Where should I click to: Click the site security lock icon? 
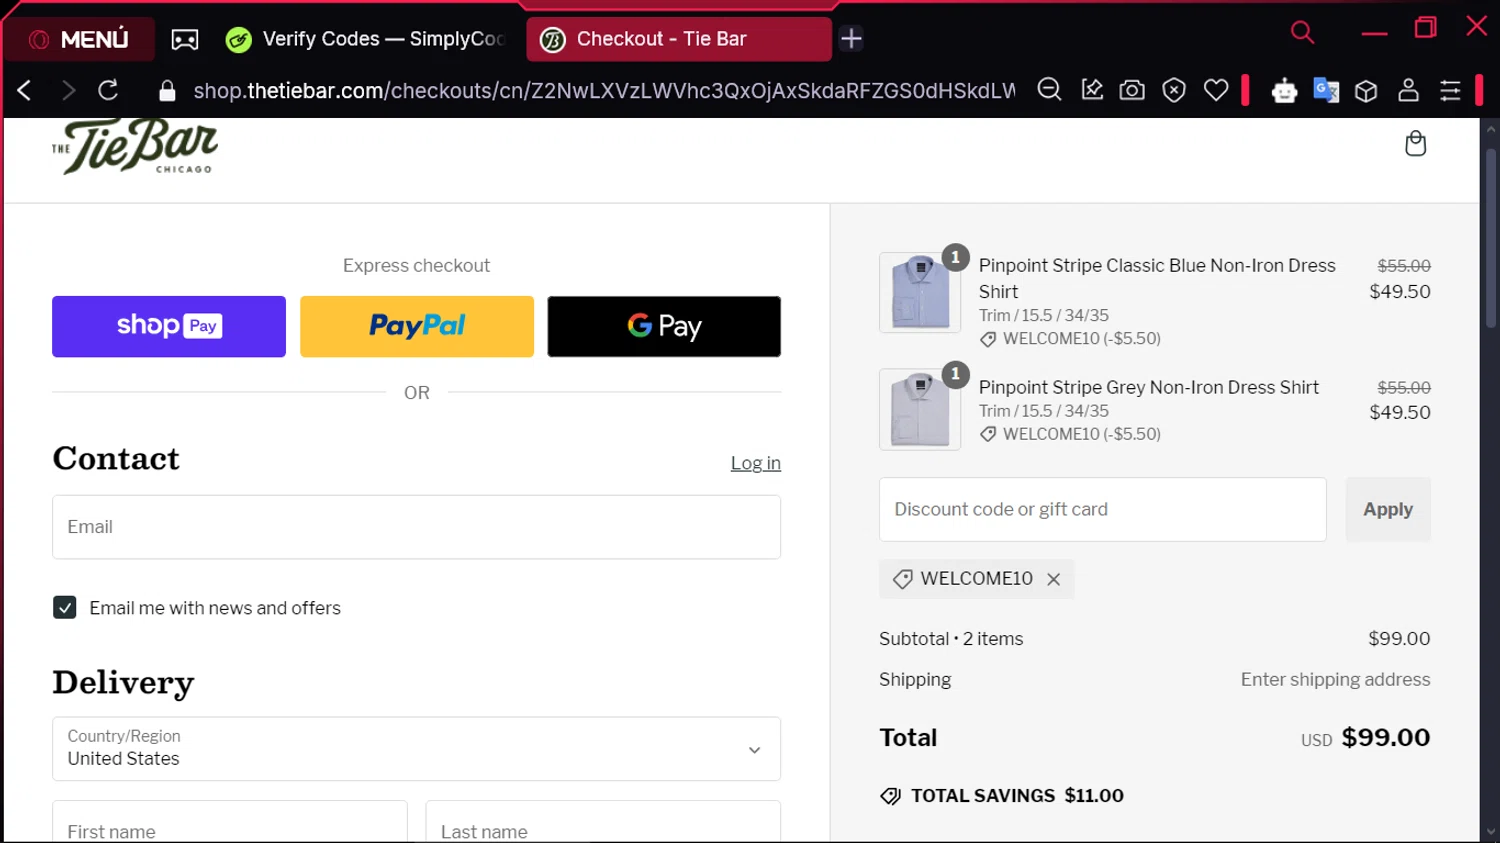coord(168,91)
